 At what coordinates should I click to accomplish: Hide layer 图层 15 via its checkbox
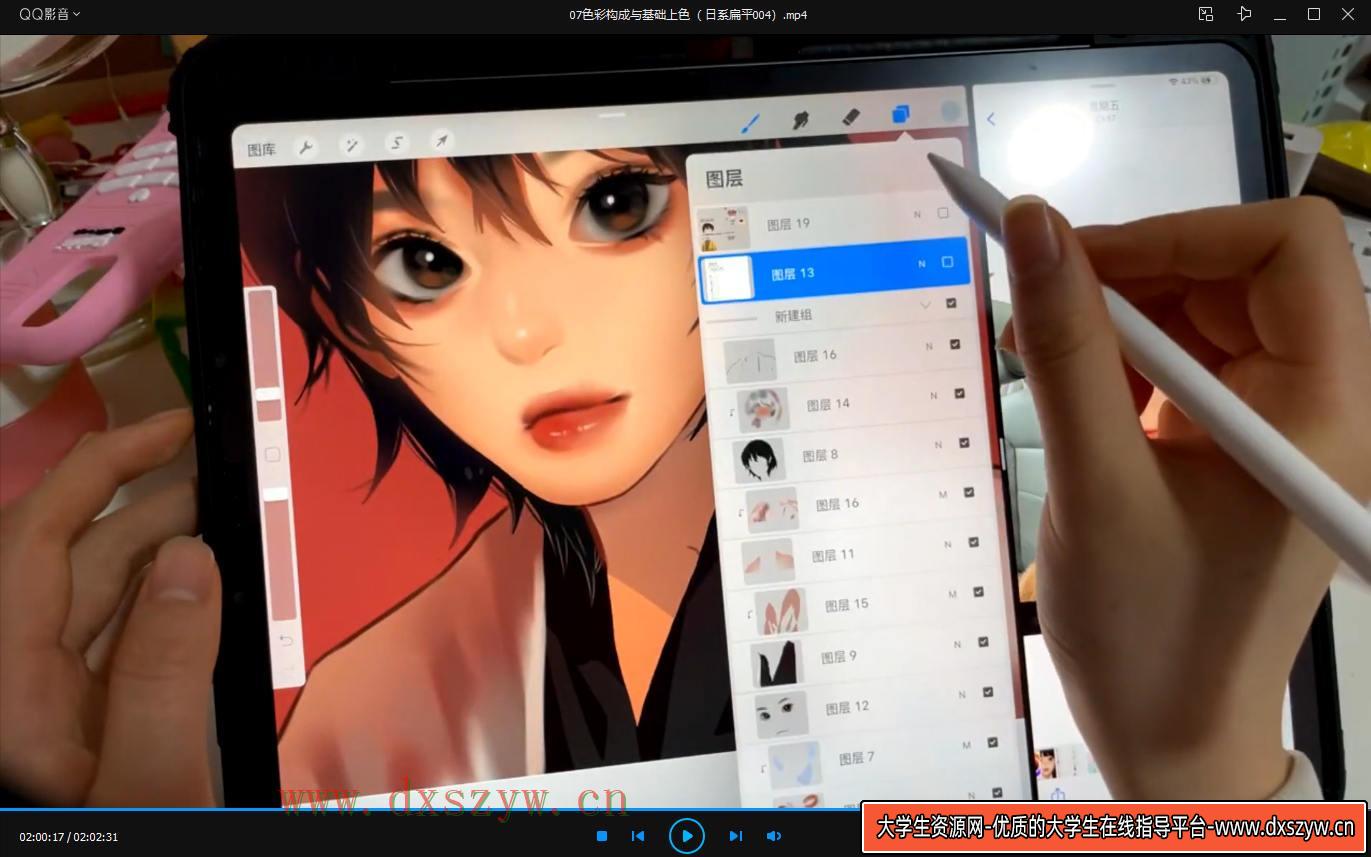(978, 592)
